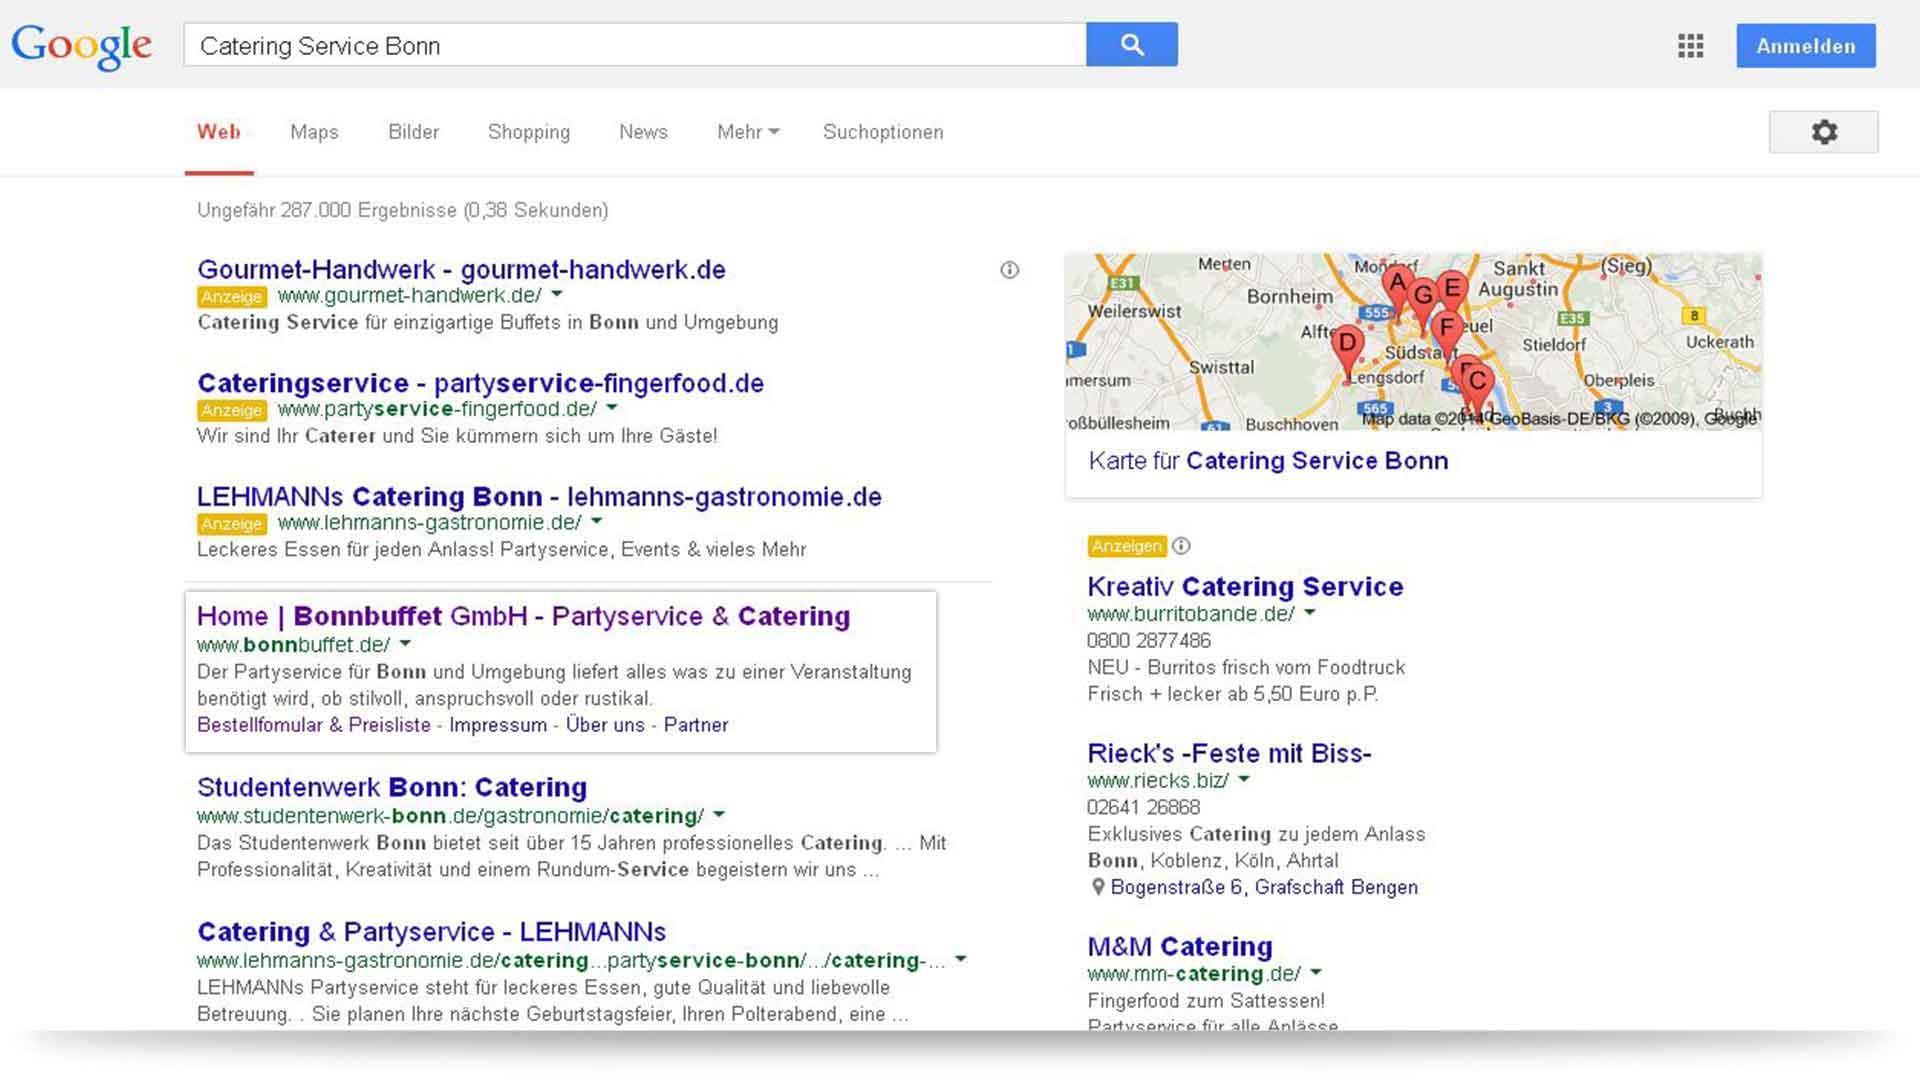The height and width of the screenshot is (1080, 1920).
Task: Click Ungefähr 287.000 Ergebnisse result count
Action: click(402, 210)
